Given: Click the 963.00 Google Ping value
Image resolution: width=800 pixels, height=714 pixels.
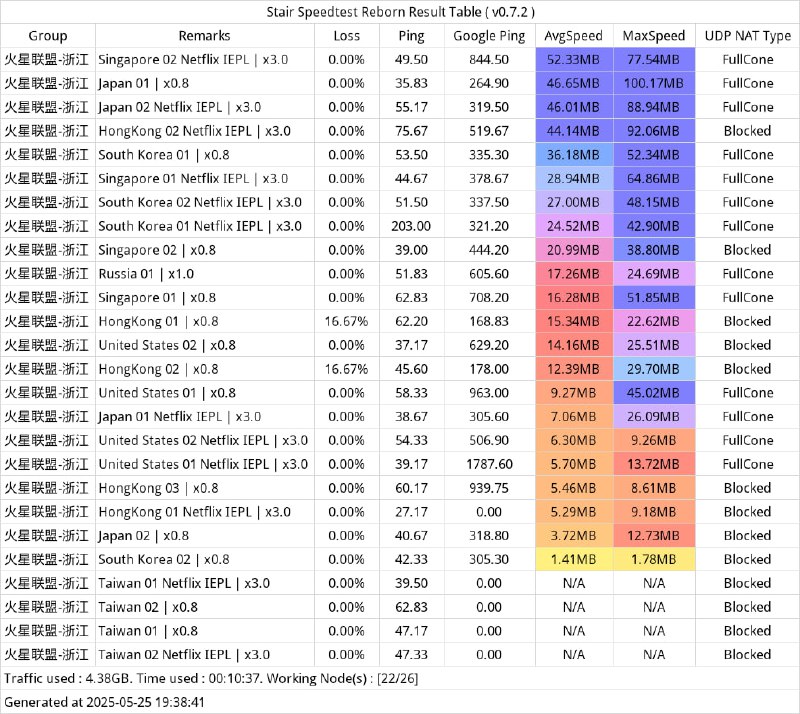Looking at the screenshot, I should 489,393.
